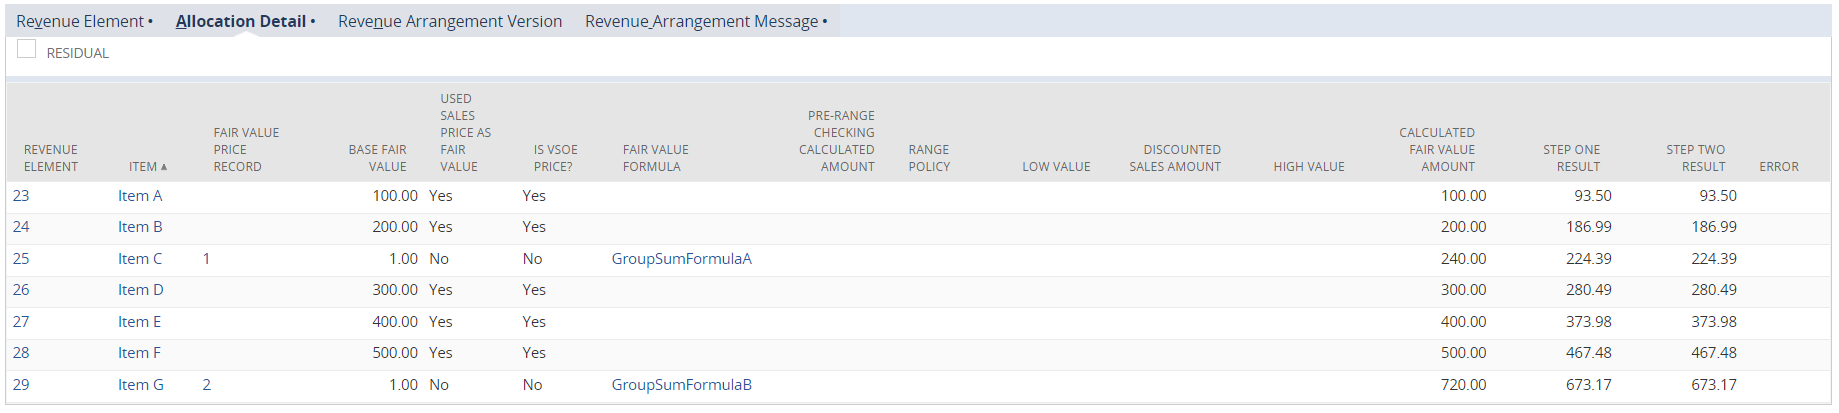
Task: Open fair value price record 1
Action: 207,259
